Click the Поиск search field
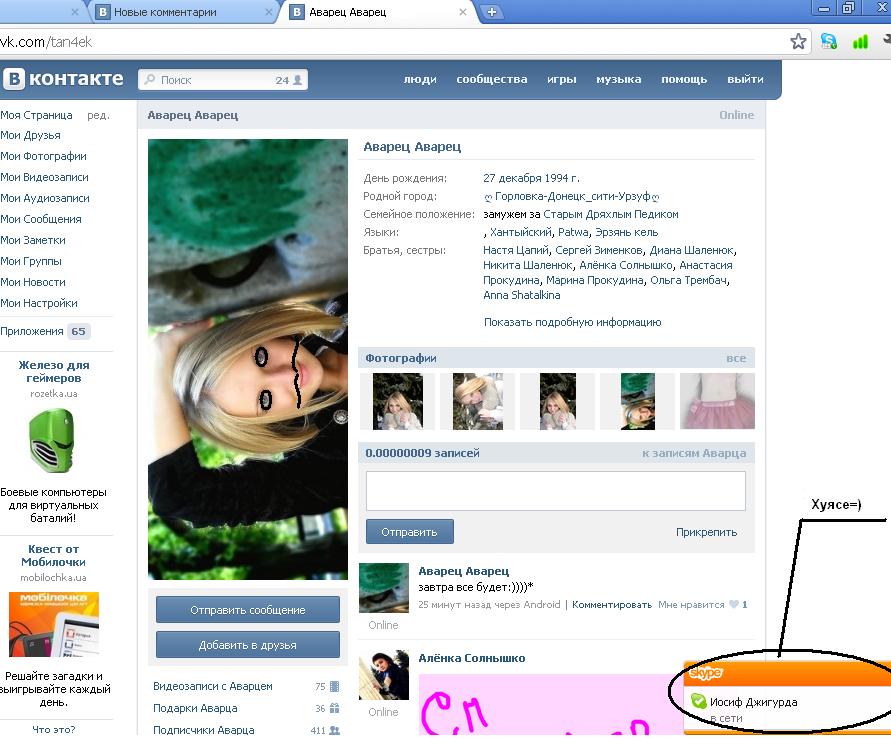Viewport: 891px width, 739px height. coord(223,80)
